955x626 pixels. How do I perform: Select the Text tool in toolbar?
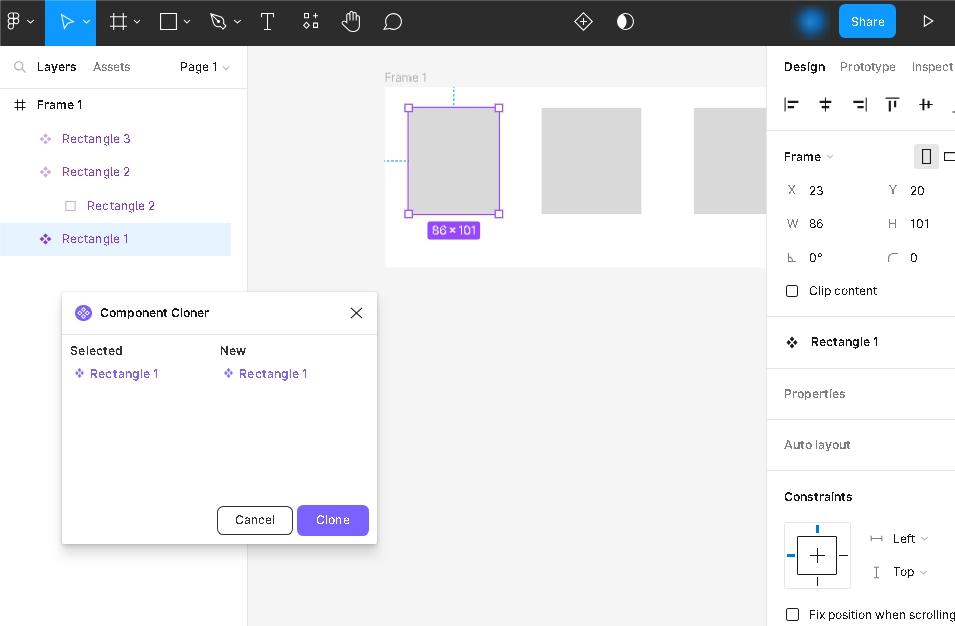[x=267, y=22]
